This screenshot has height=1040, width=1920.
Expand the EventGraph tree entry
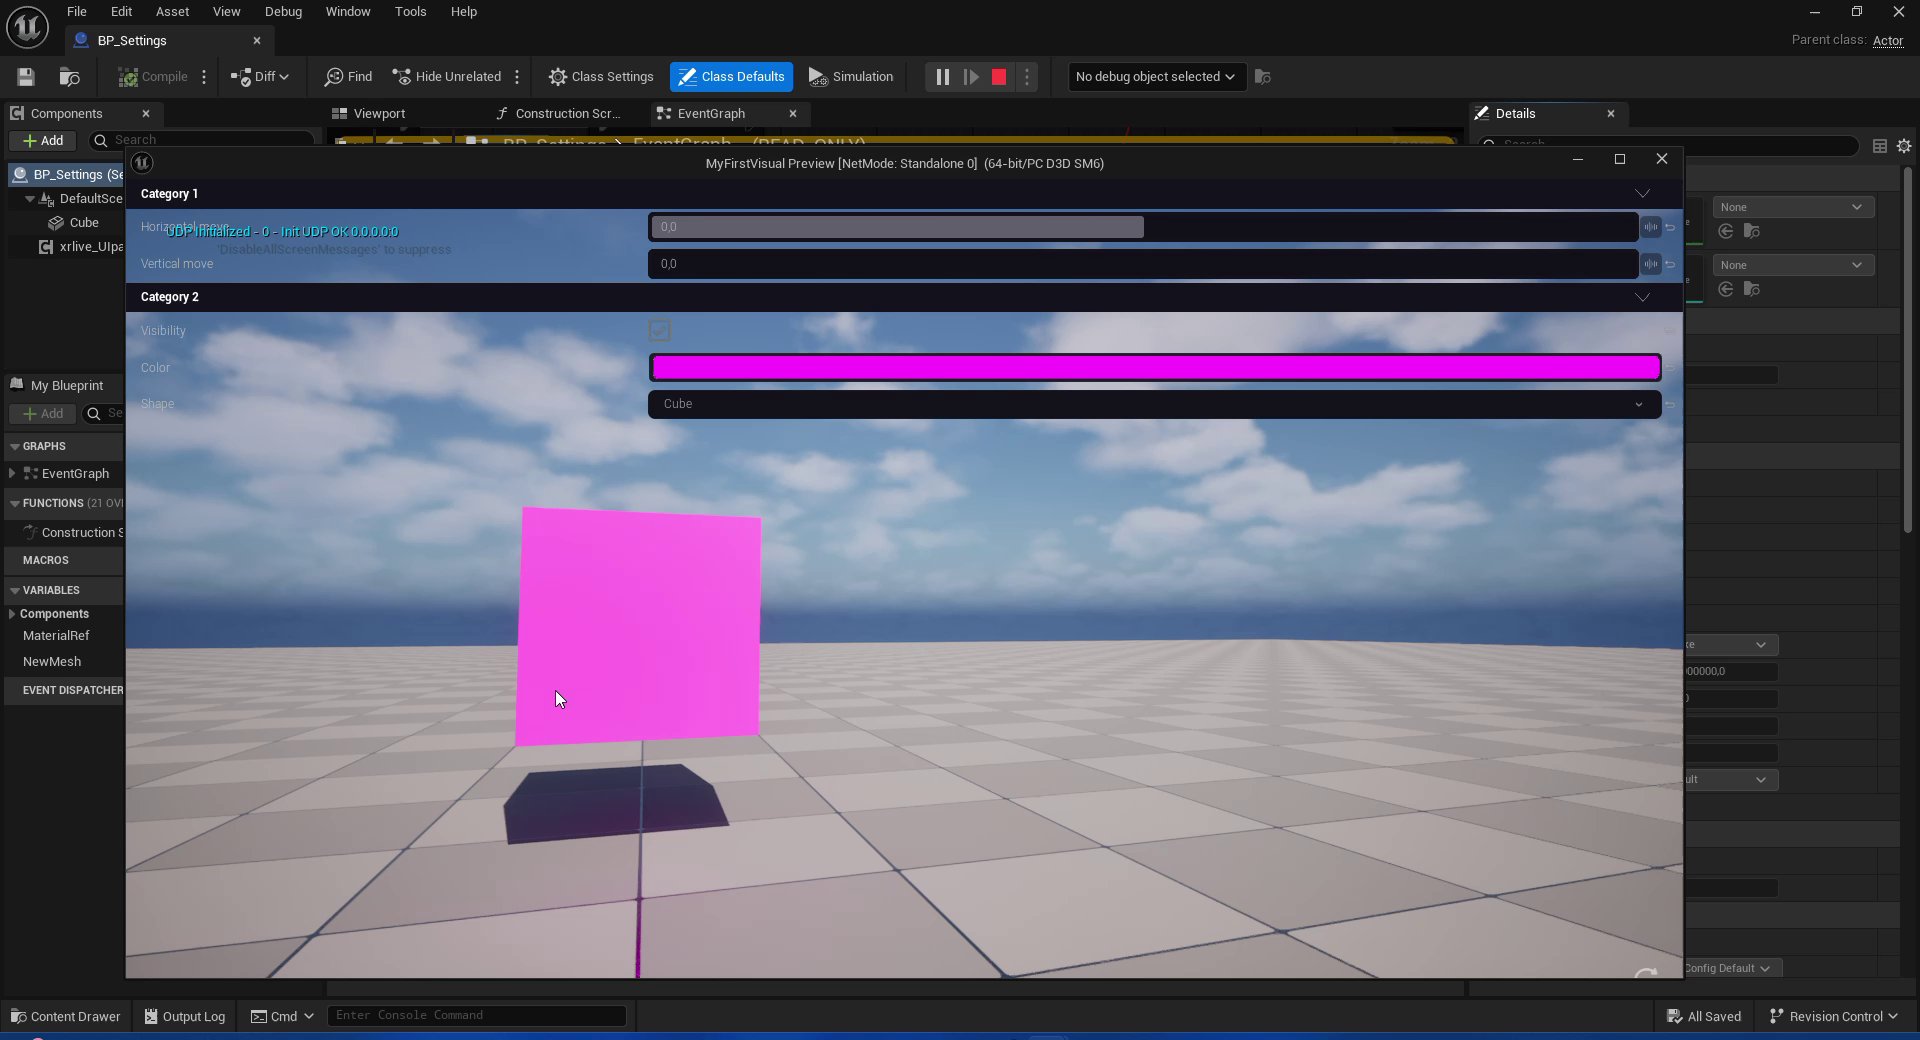(12, 474)
